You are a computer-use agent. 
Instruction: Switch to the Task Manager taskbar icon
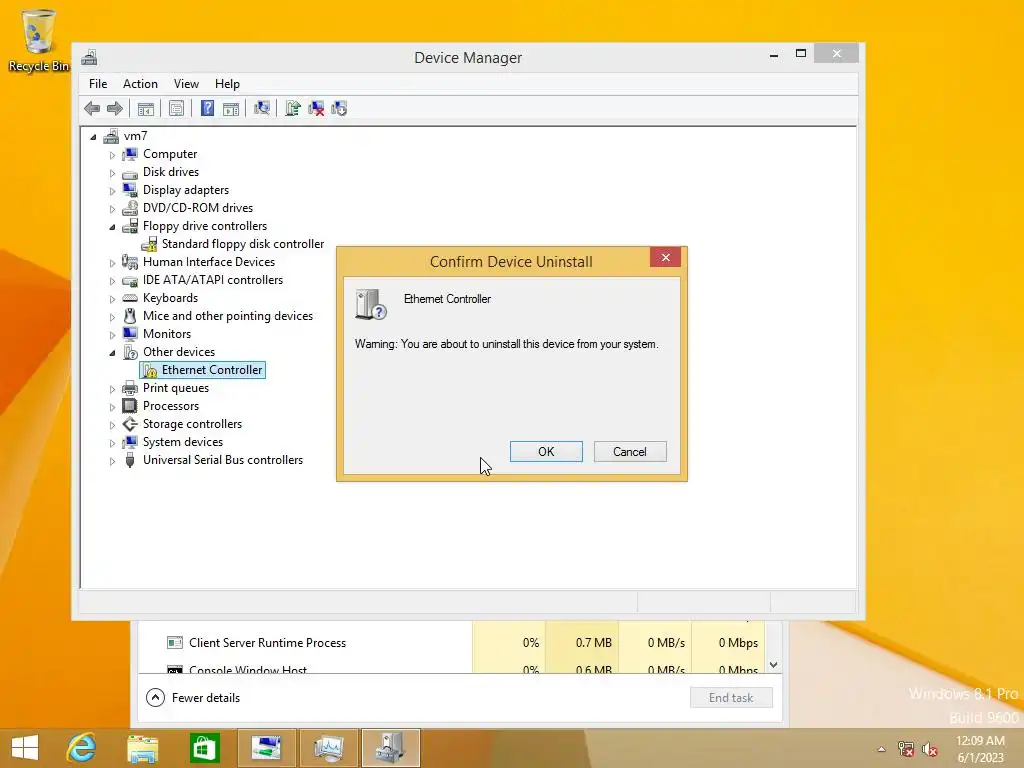[x=328, y=748]
